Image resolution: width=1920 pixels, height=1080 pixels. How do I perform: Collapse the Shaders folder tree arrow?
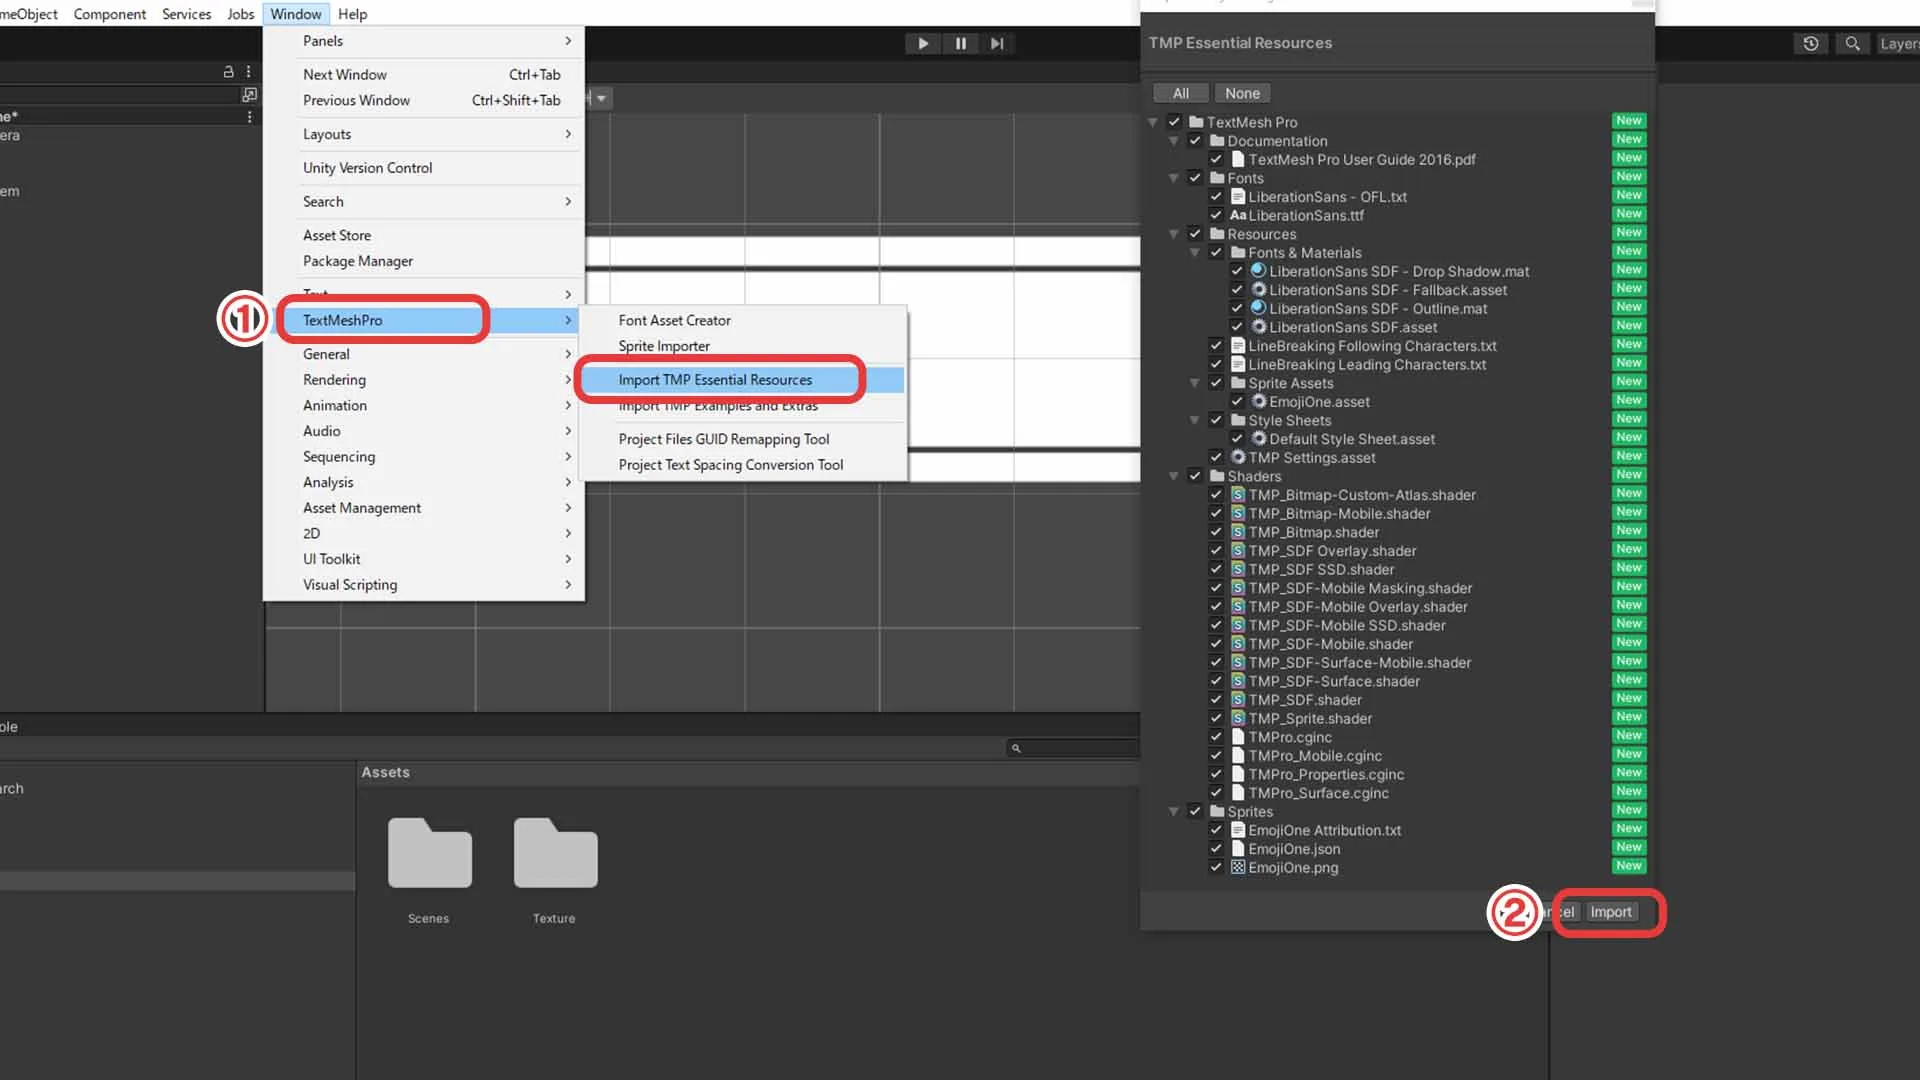[1174, 476]
